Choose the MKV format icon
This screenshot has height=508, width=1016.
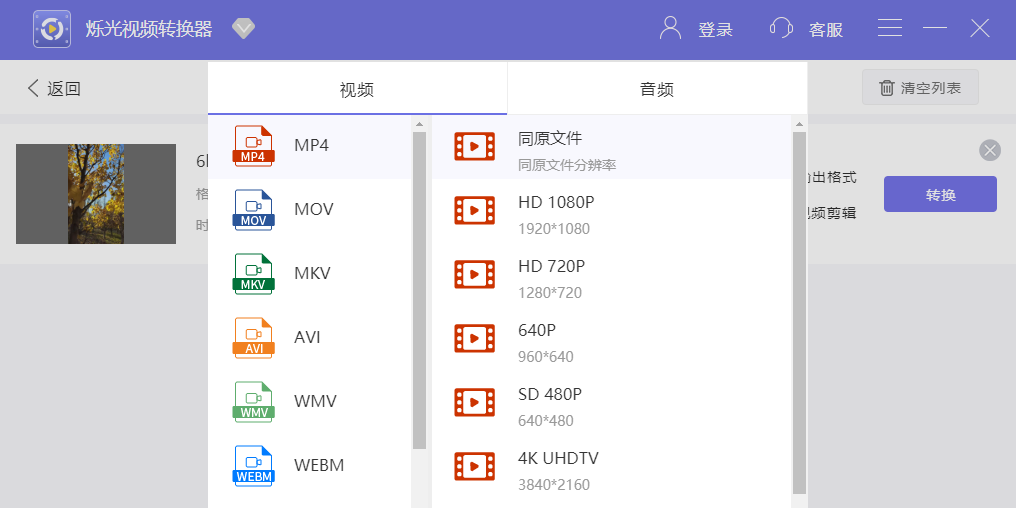[253, 274]
